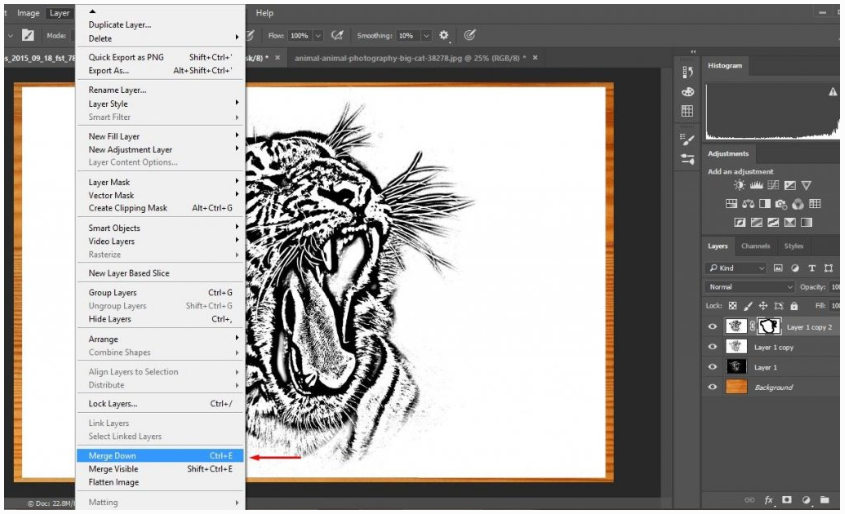The height and width of the screenshot is (514, 845).
Task: Click the new group folder icon
Action: (825, 500)
